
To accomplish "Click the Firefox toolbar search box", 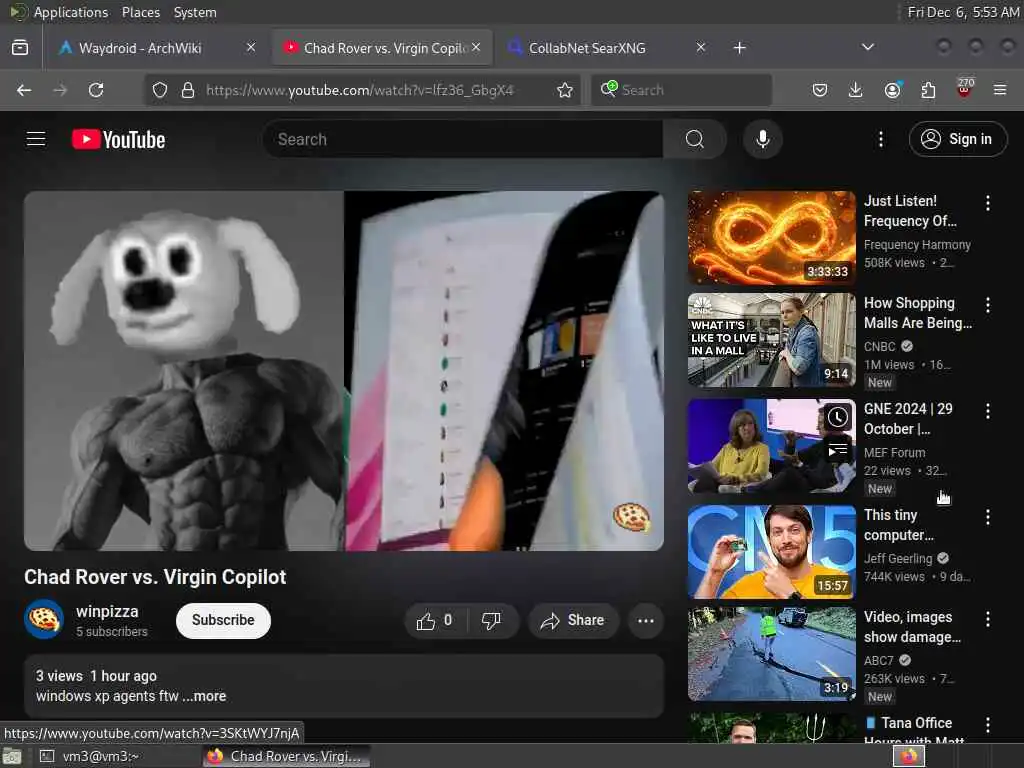I will (681, 90).
